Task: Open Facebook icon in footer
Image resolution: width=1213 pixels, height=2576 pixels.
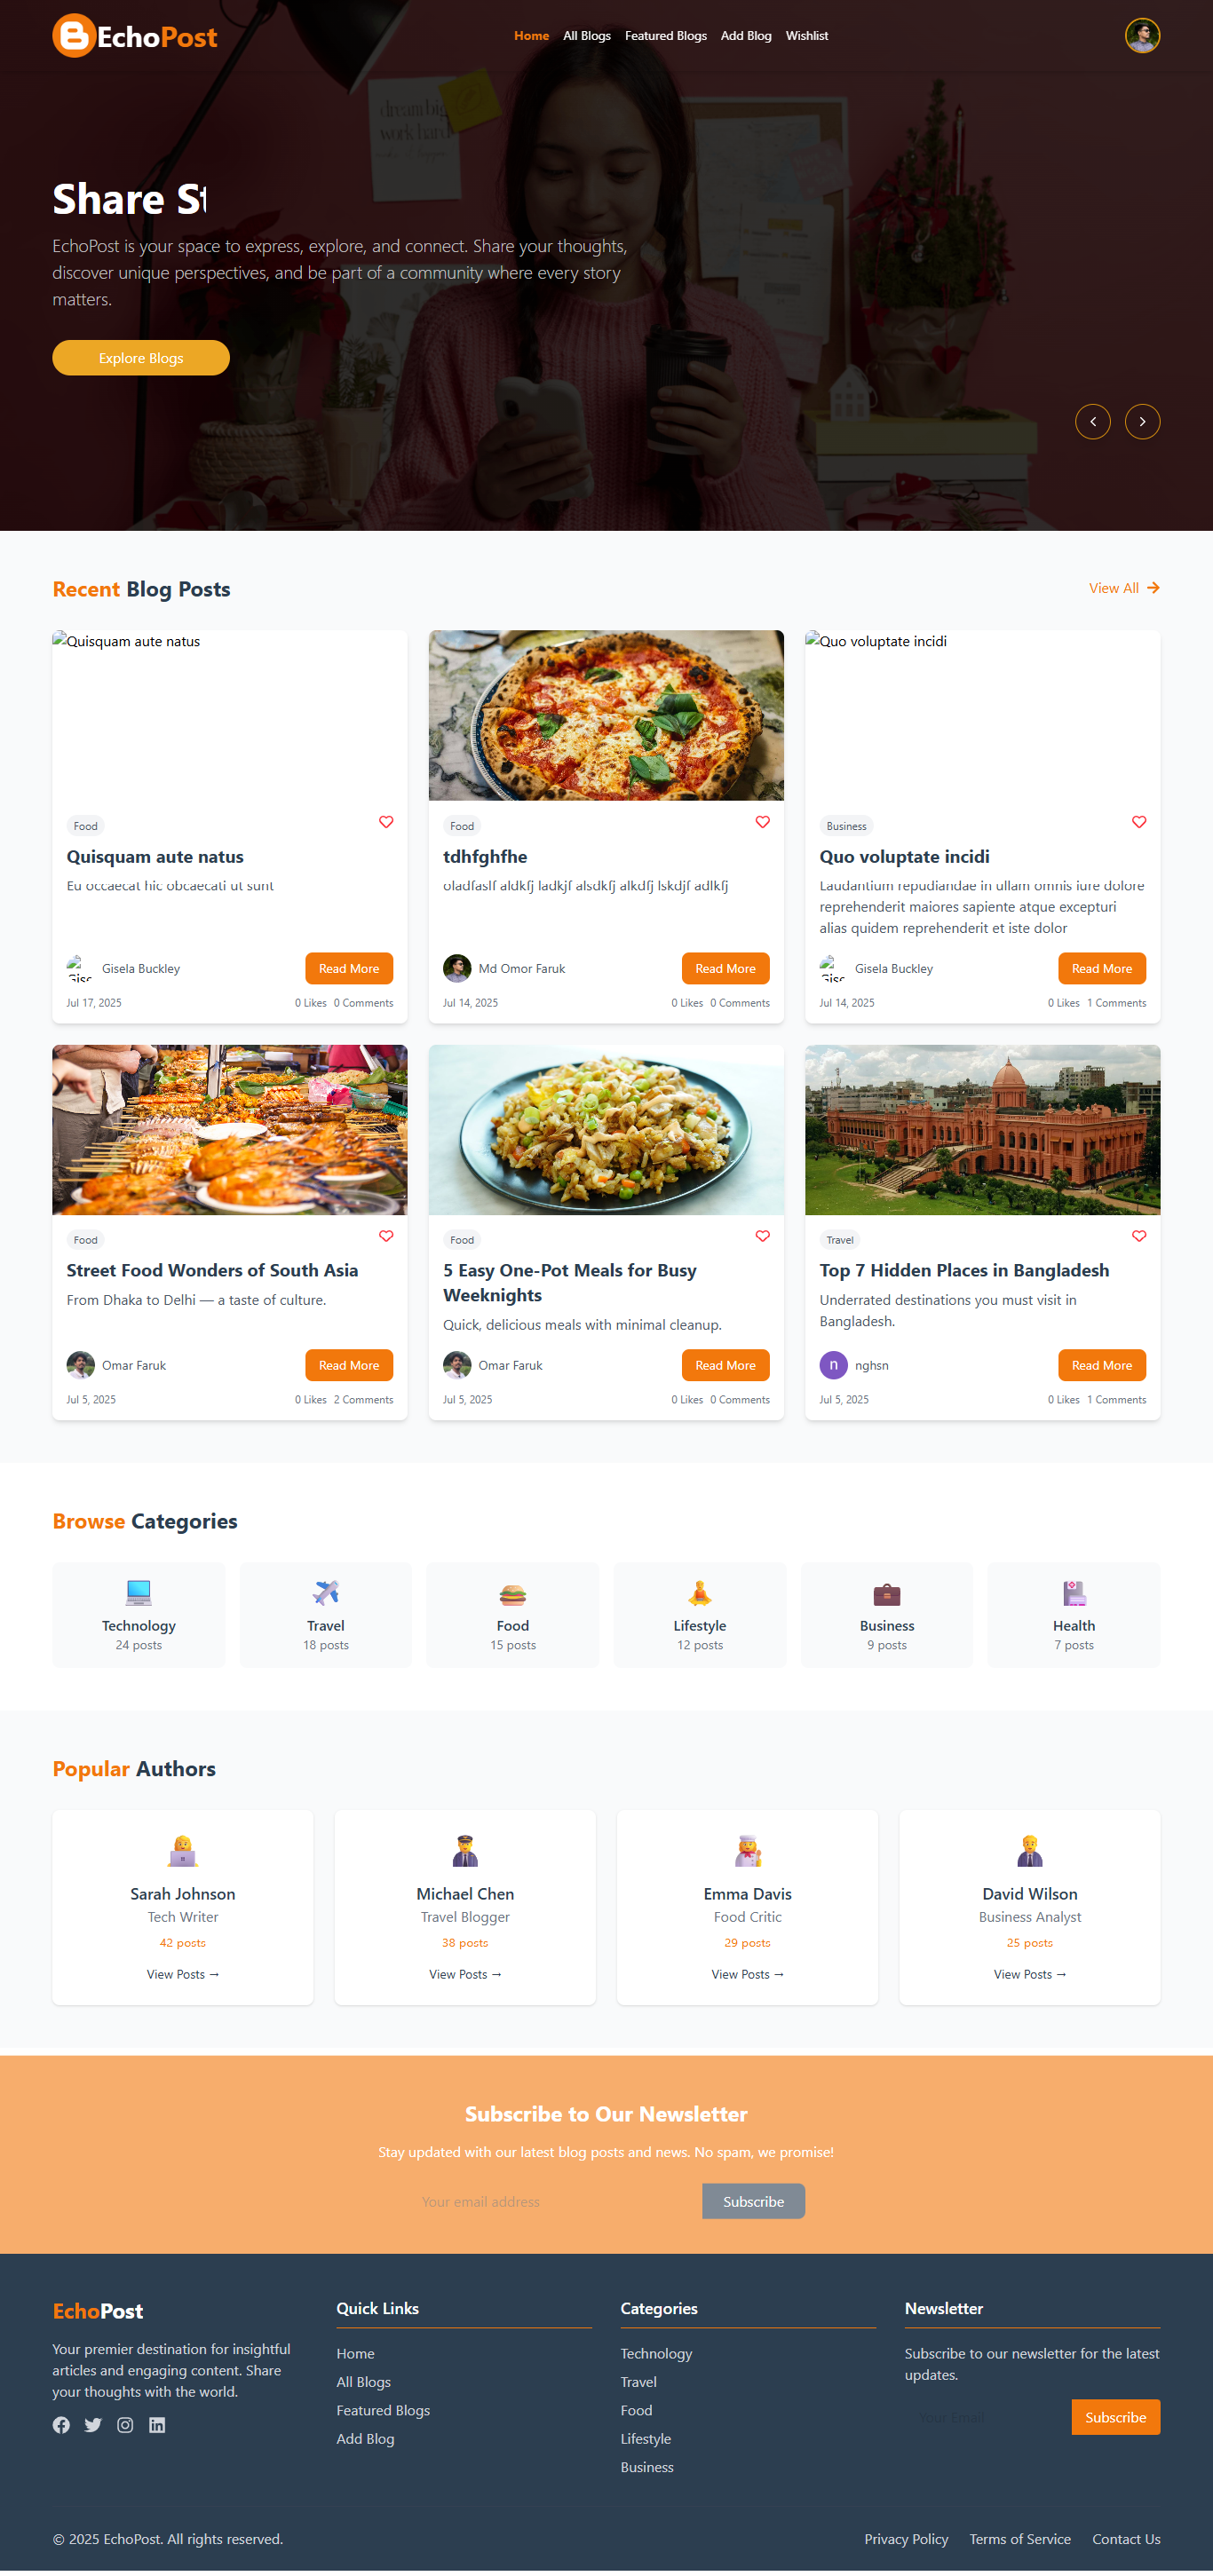Action: (62, 2425)
